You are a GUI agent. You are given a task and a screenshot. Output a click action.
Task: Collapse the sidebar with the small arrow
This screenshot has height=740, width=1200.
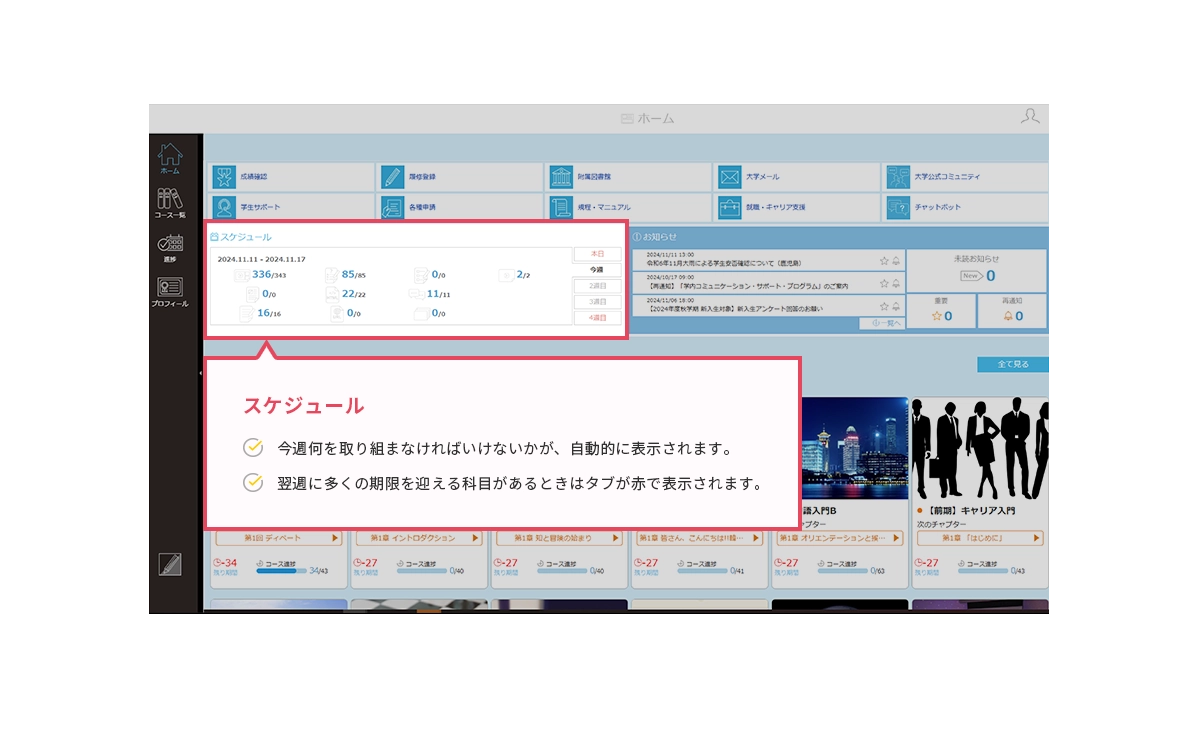click(x=201, y=373)
